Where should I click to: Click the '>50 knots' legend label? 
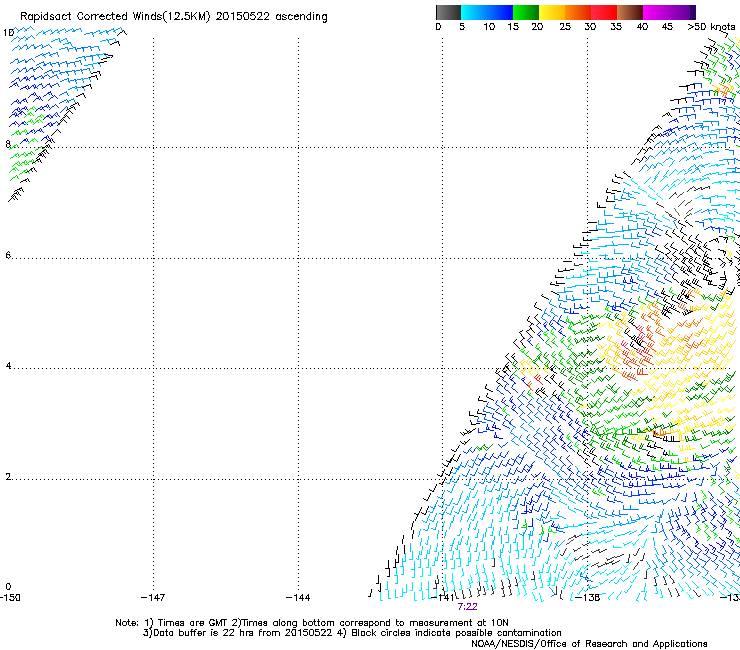point(711,27)
